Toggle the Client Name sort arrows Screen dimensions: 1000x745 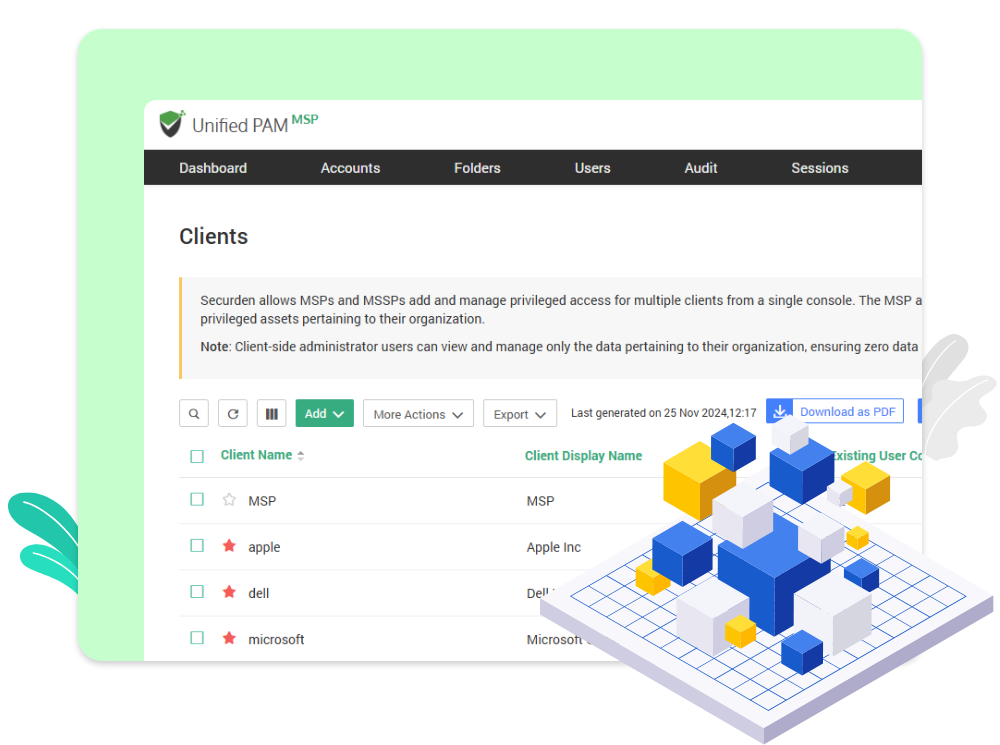point(302,454)
